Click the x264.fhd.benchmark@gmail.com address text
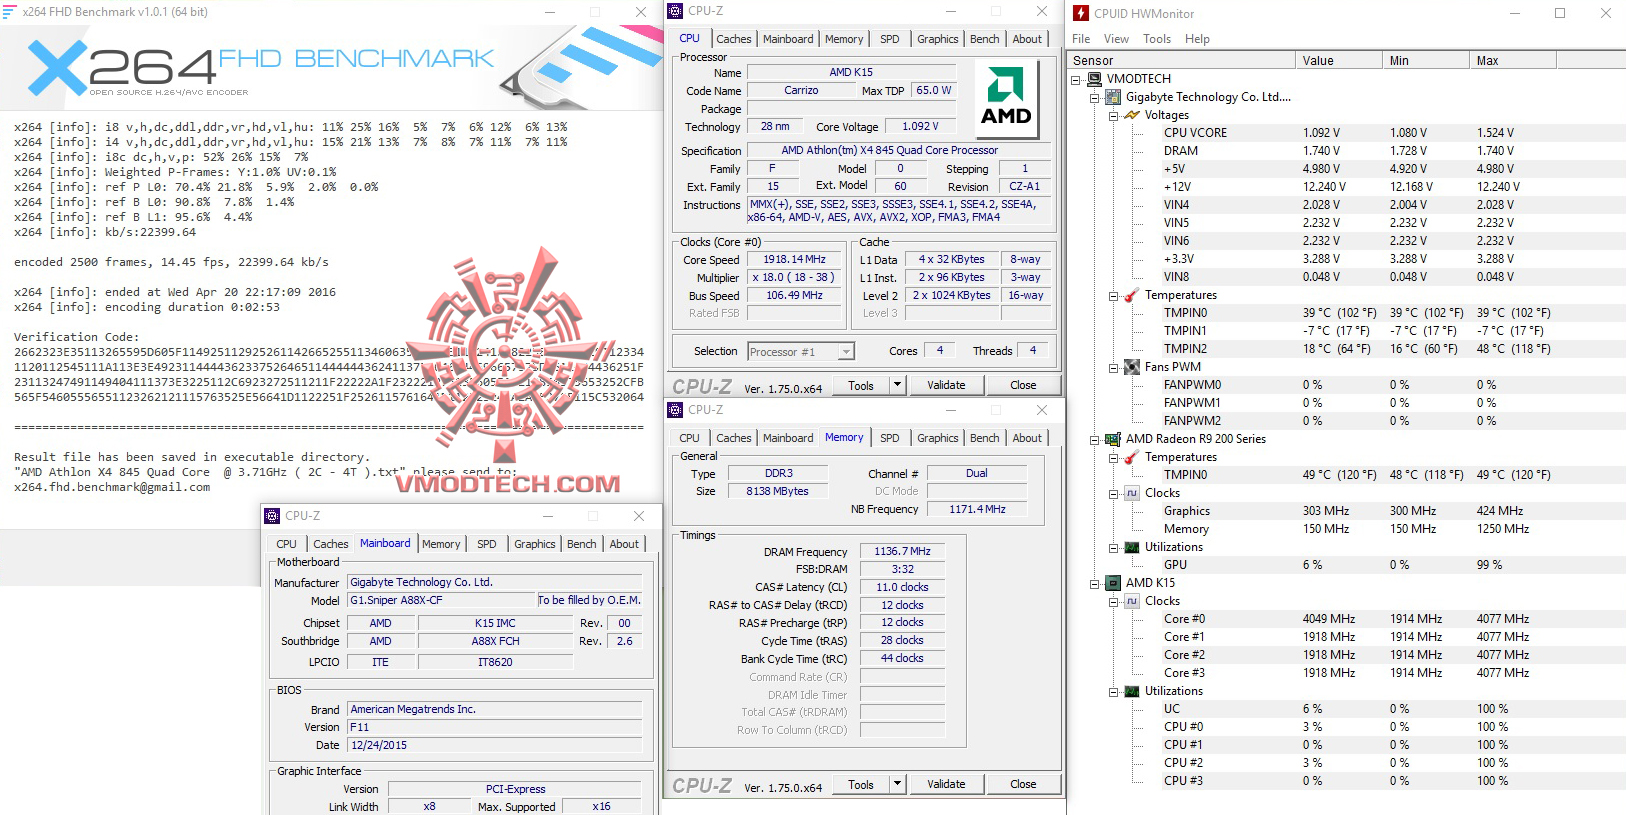Screen dimensions: 1626x815 [x=112, y=488]
